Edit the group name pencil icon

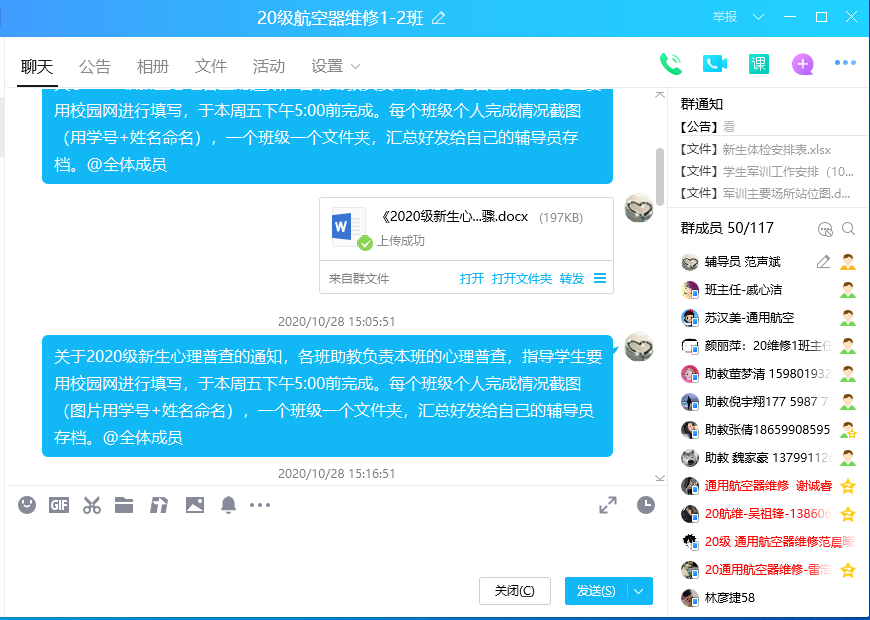click(438, 18)
